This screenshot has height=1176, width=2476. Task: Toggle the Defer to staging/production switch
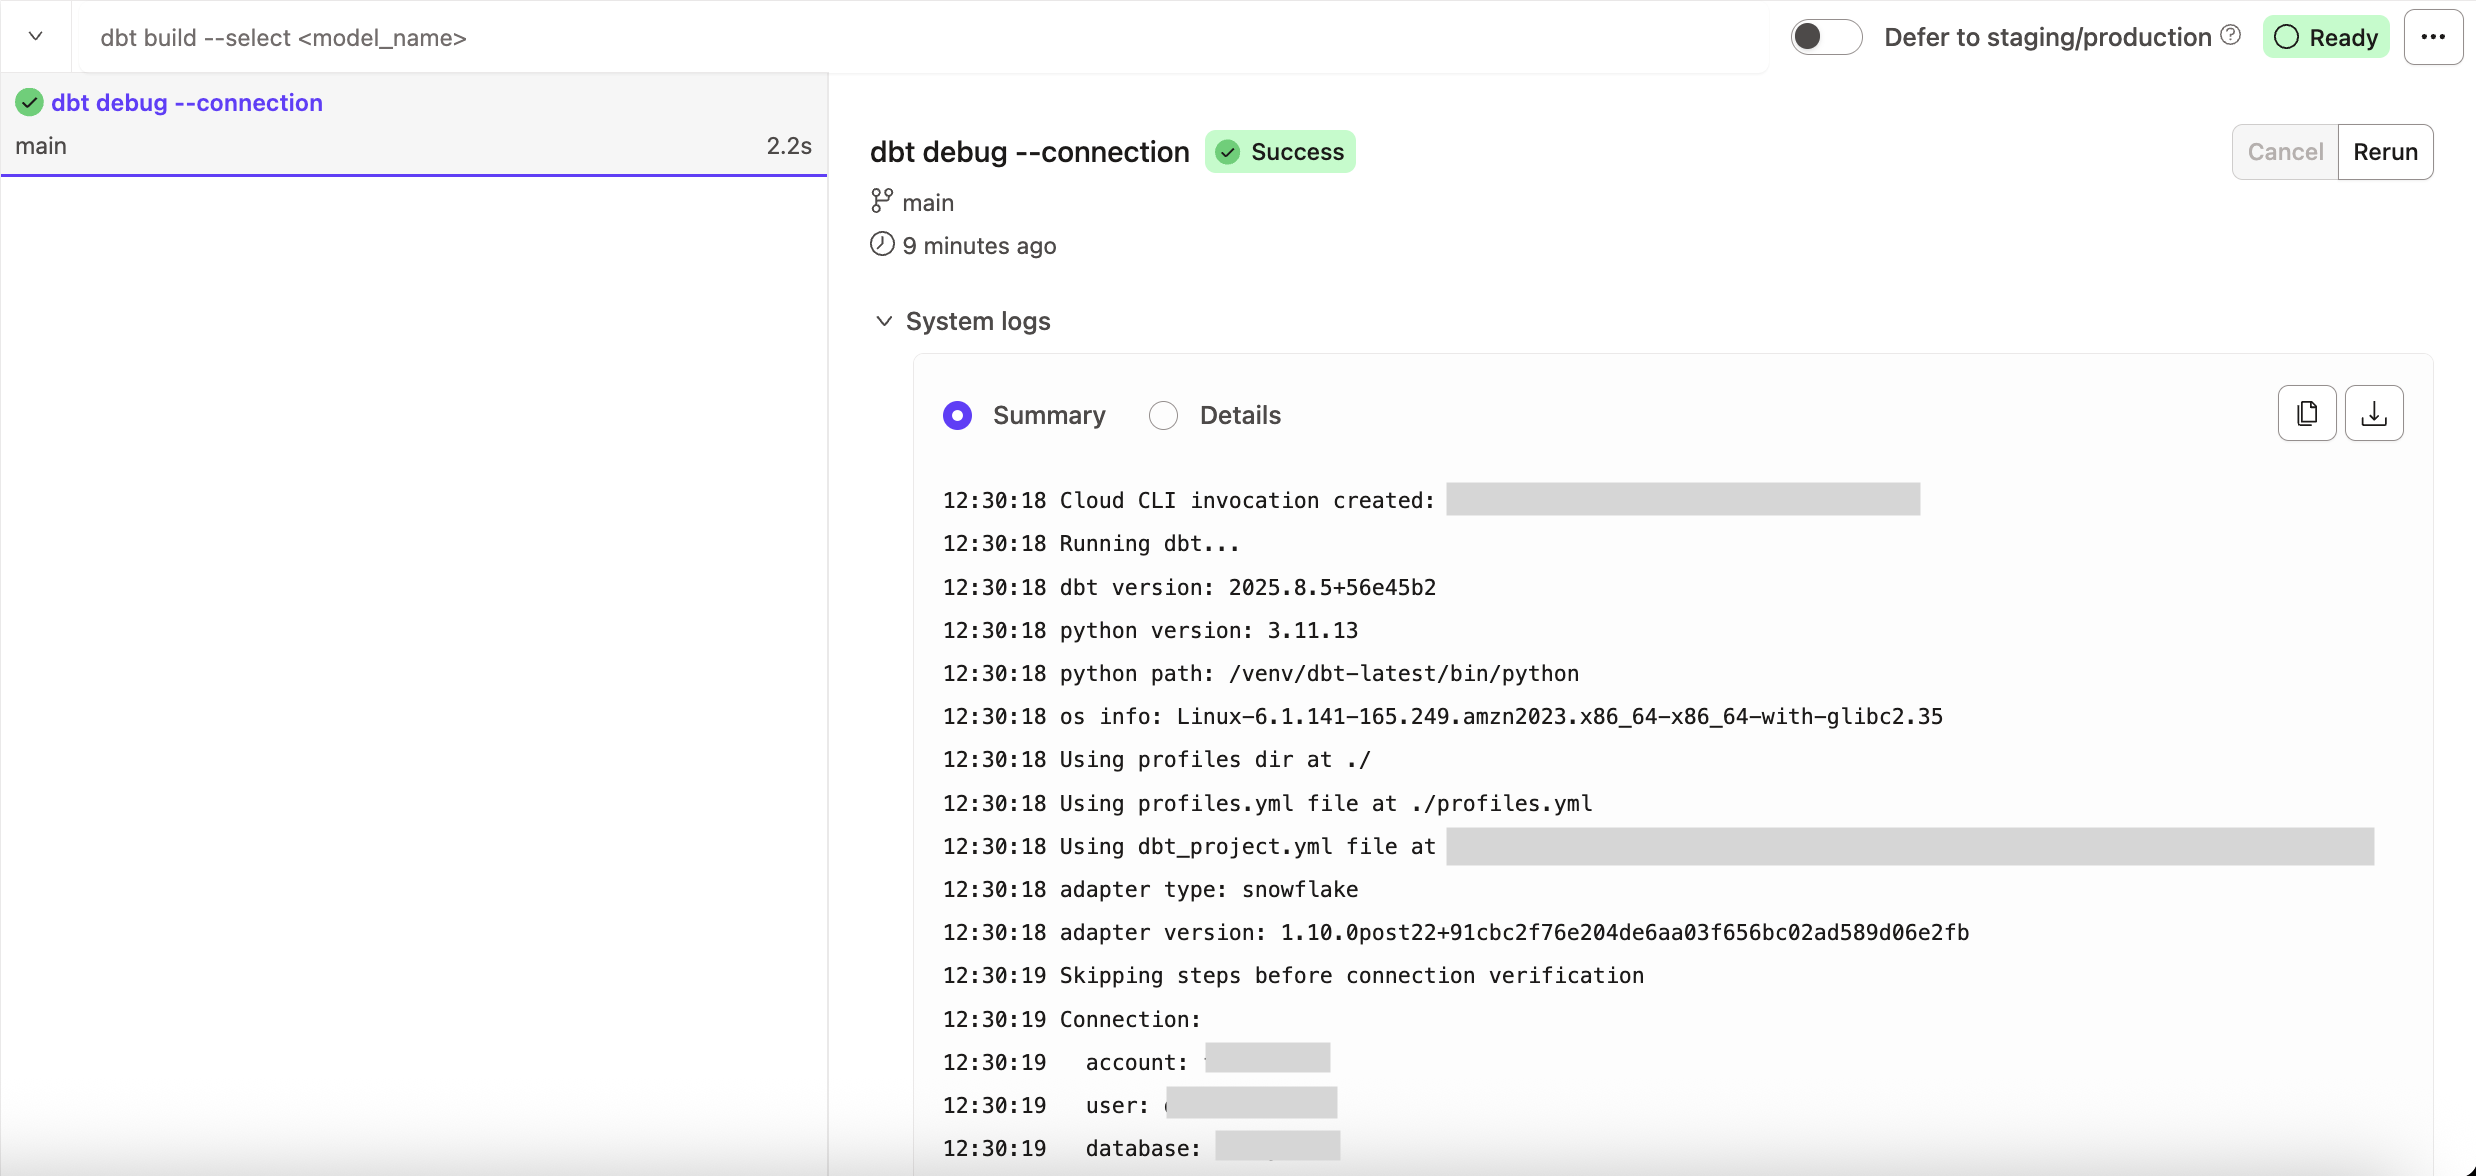click(1824, 36)
